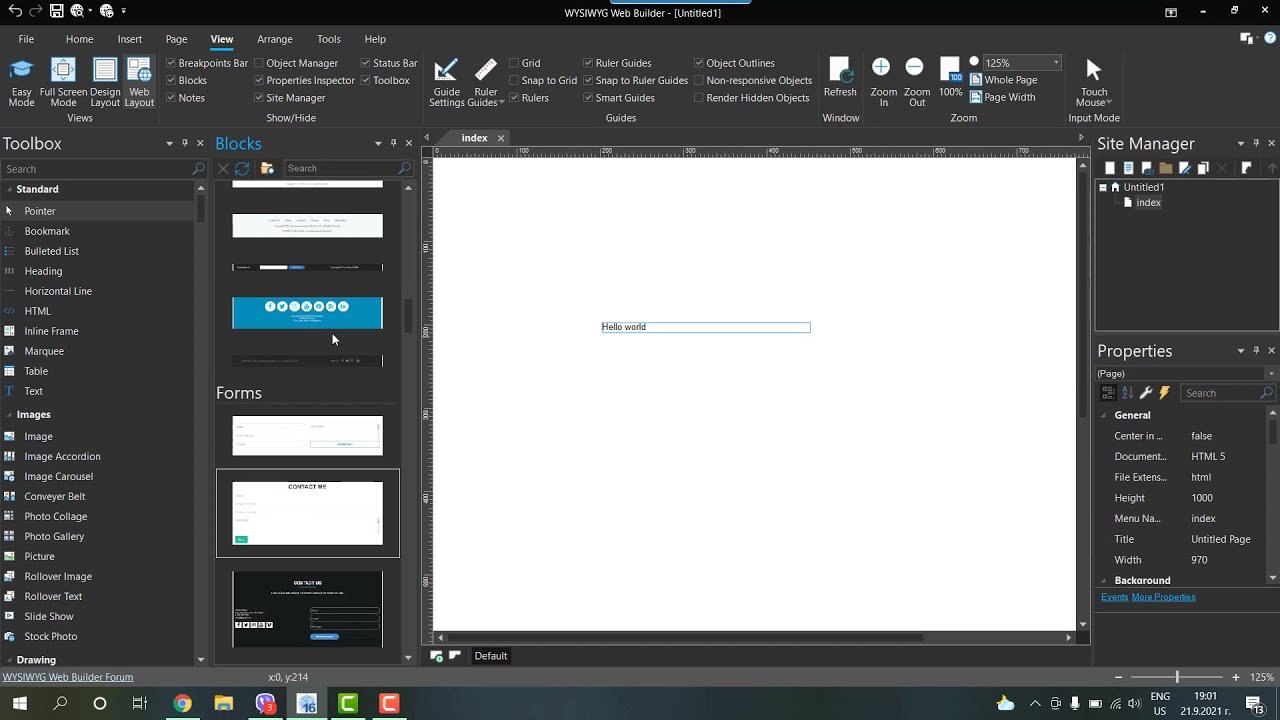
Task: Click the Zoom Out button
Action: pyautogui.click(x=917, y=82)
